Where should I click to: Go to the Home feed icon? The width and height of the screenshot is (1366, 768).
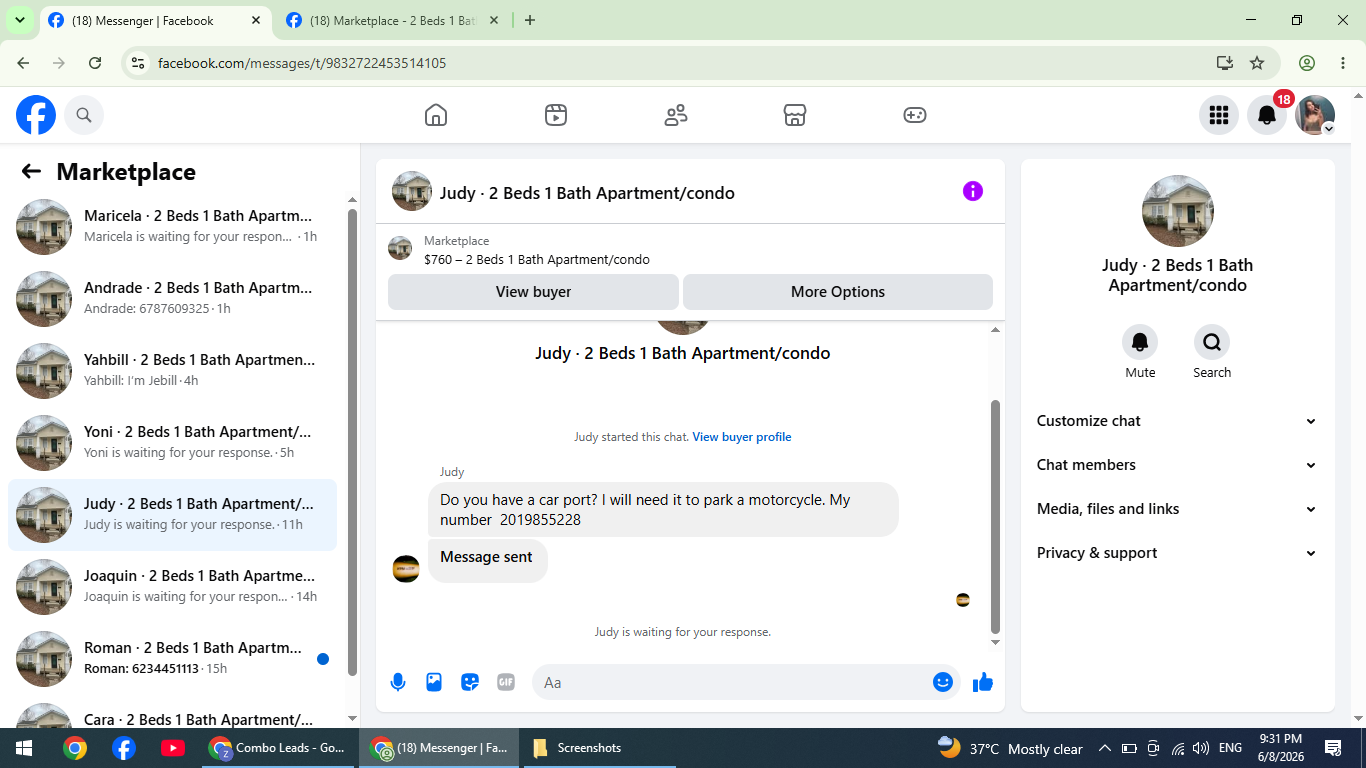pyautogui.click(x=436, y=115)
